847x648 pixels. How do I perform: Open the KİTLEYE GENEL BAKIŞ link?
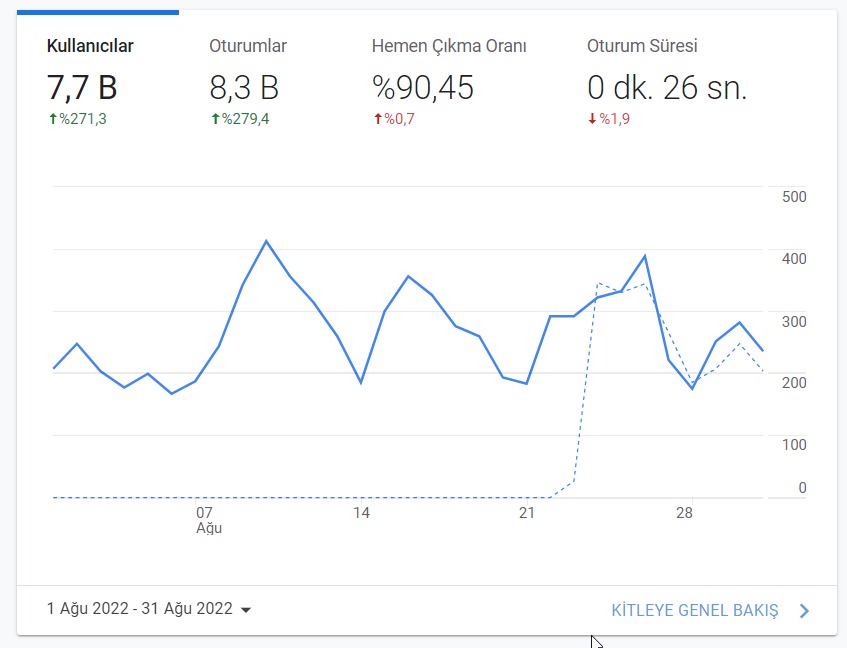[x=695, y=610]
